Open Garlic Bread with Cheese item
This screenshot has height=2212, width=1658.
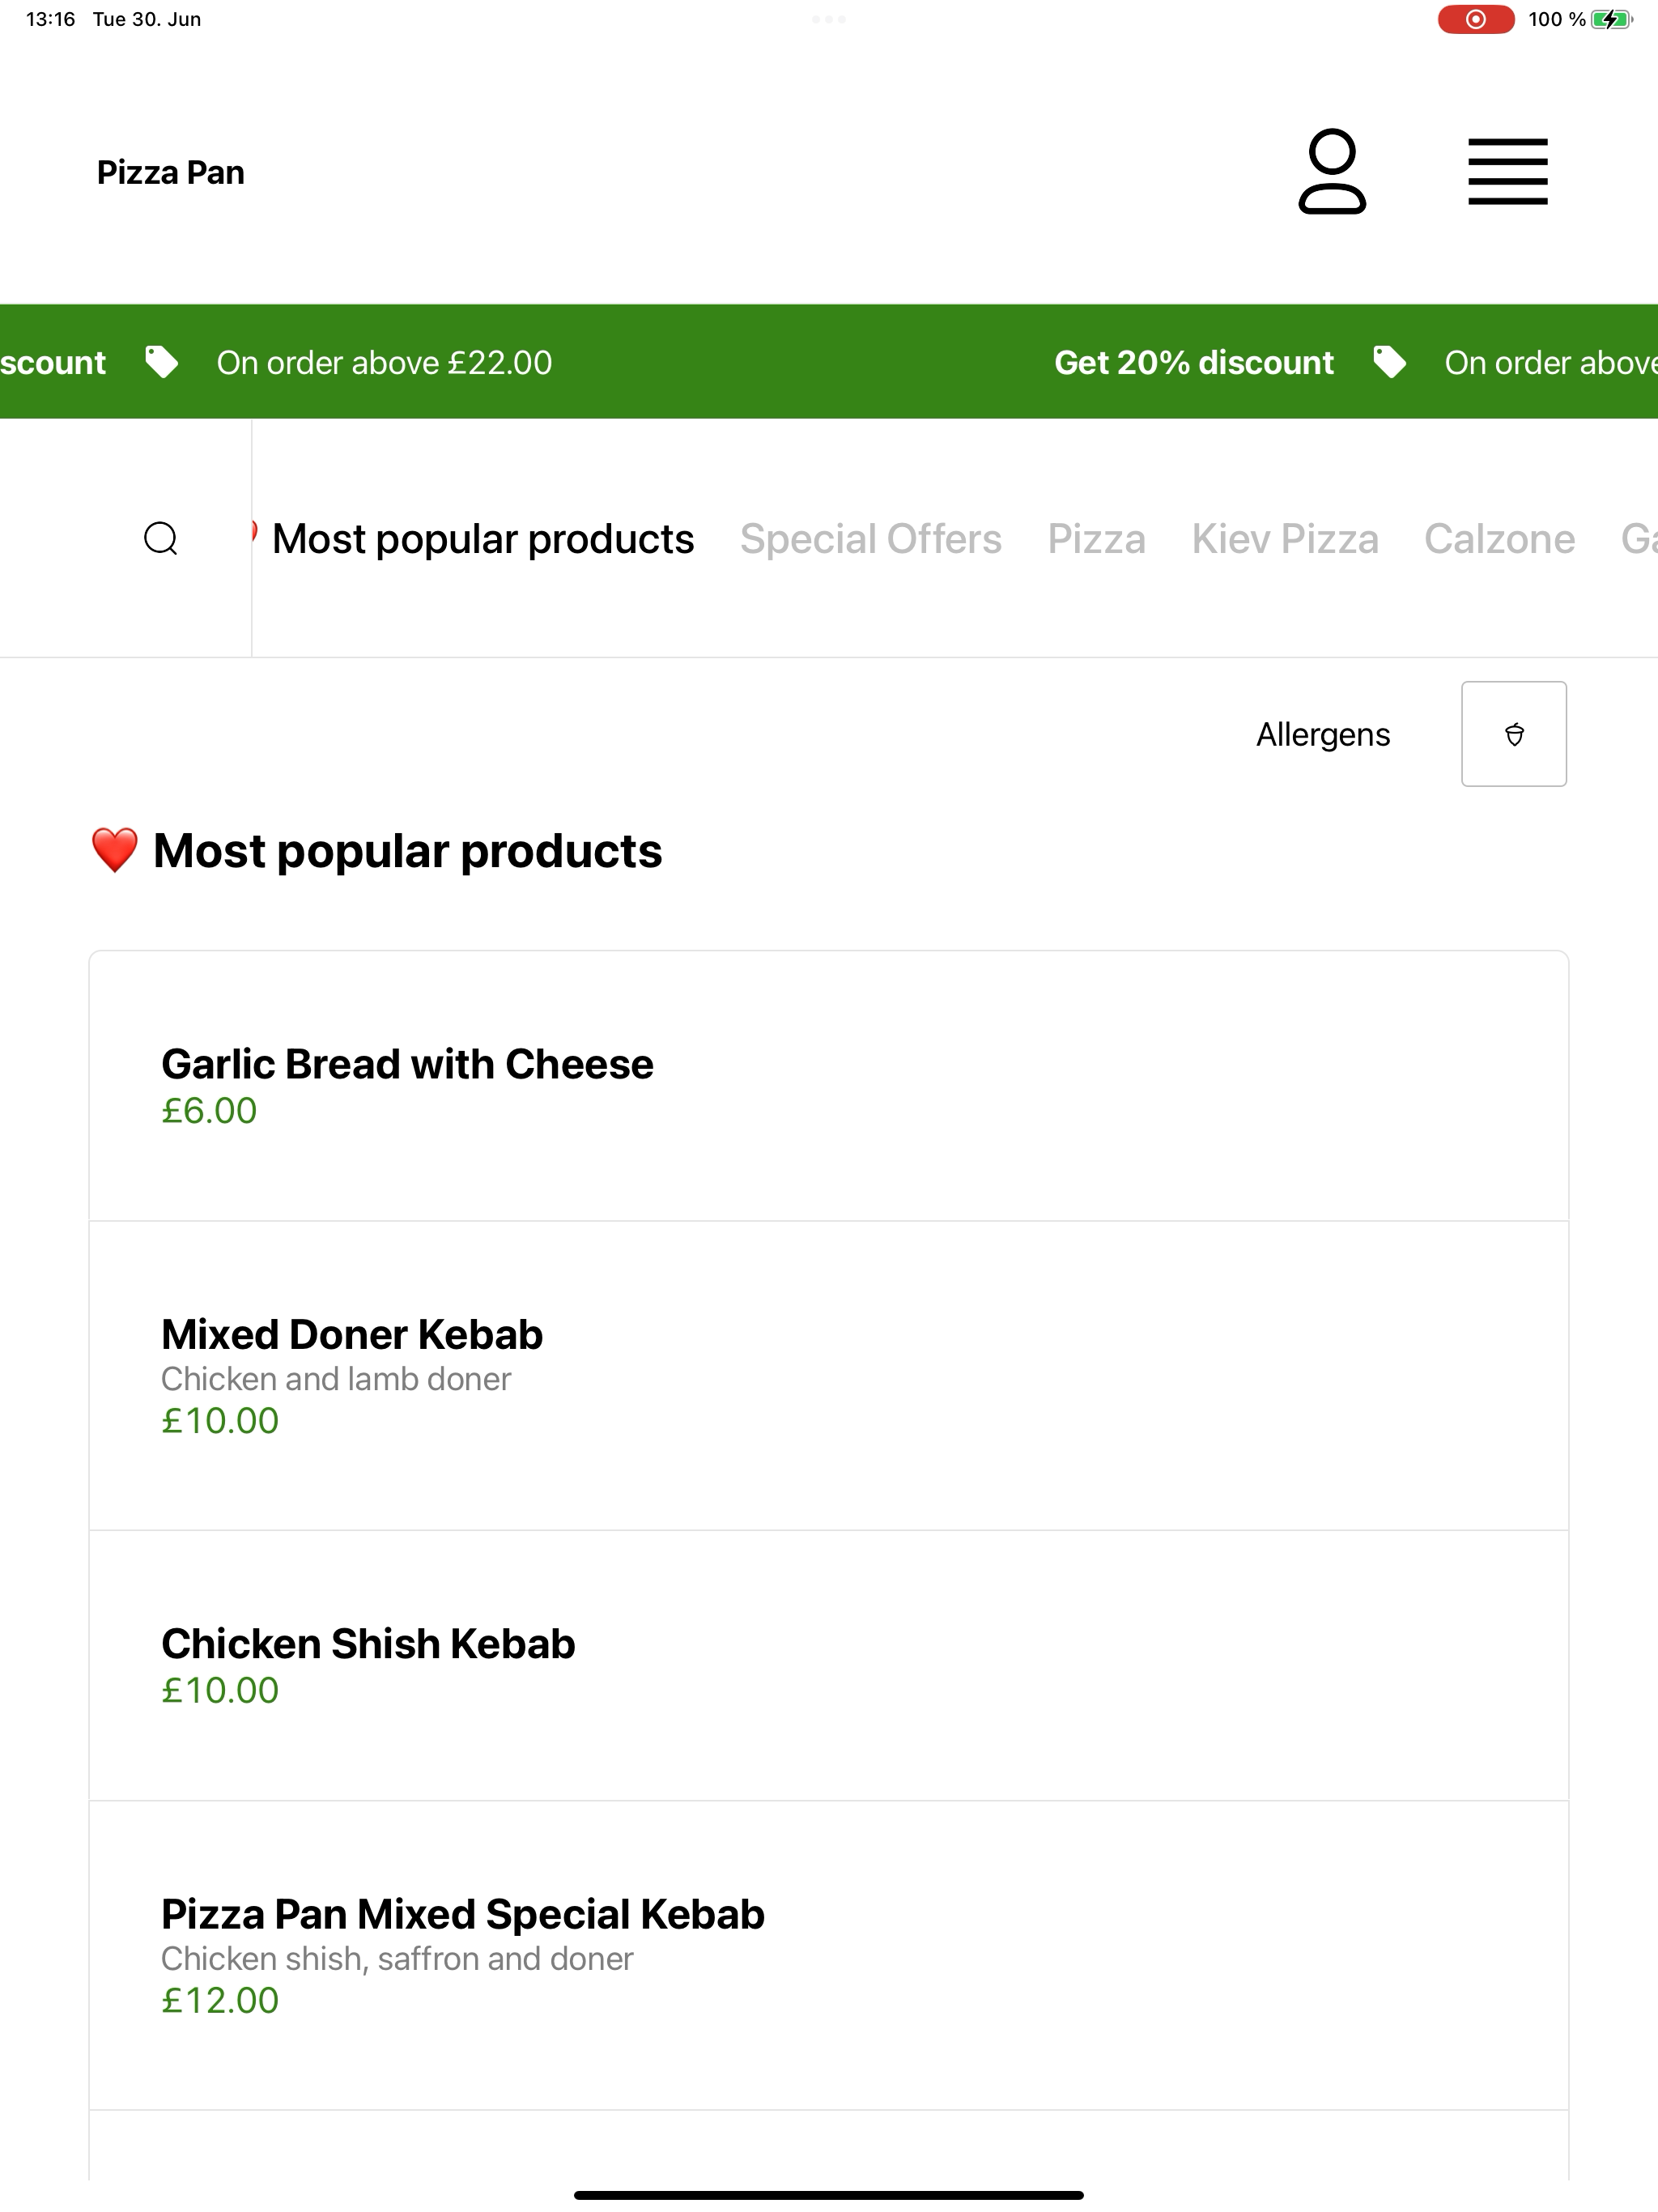tap(828, 1086)
